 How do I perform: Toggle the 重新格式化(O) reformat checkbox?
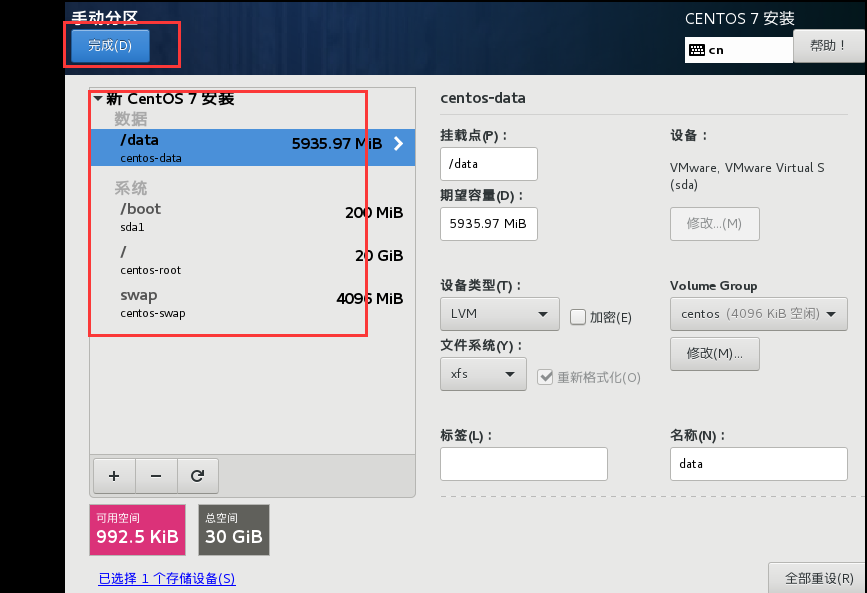(545, 377)
